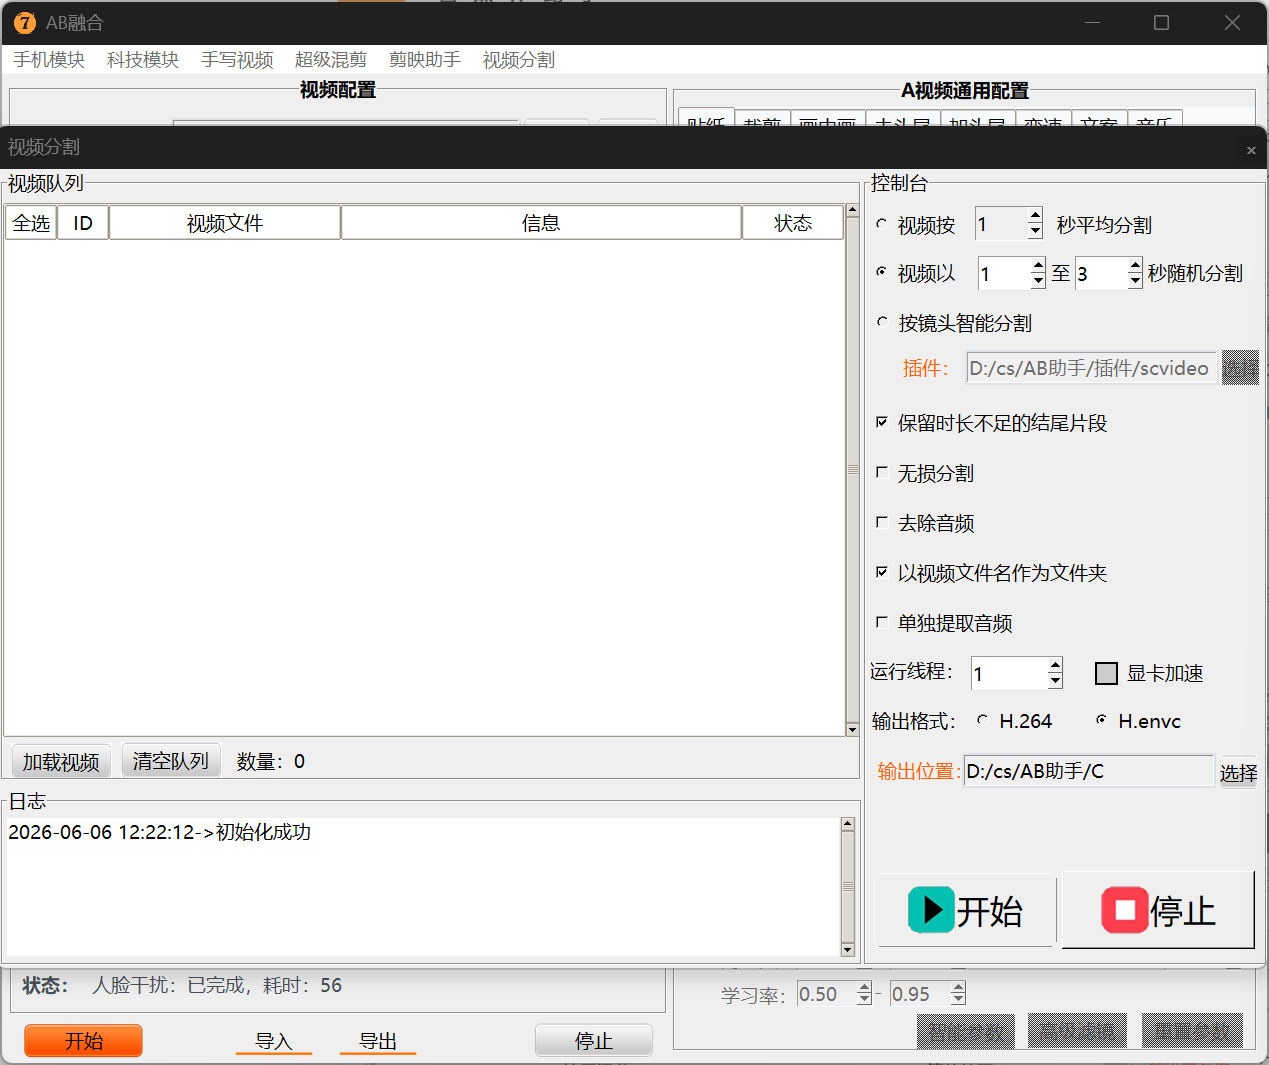The image size is (1269, 1065).
Task: Click the 数量: 0 count text
Action: click(x=271, y=761)
